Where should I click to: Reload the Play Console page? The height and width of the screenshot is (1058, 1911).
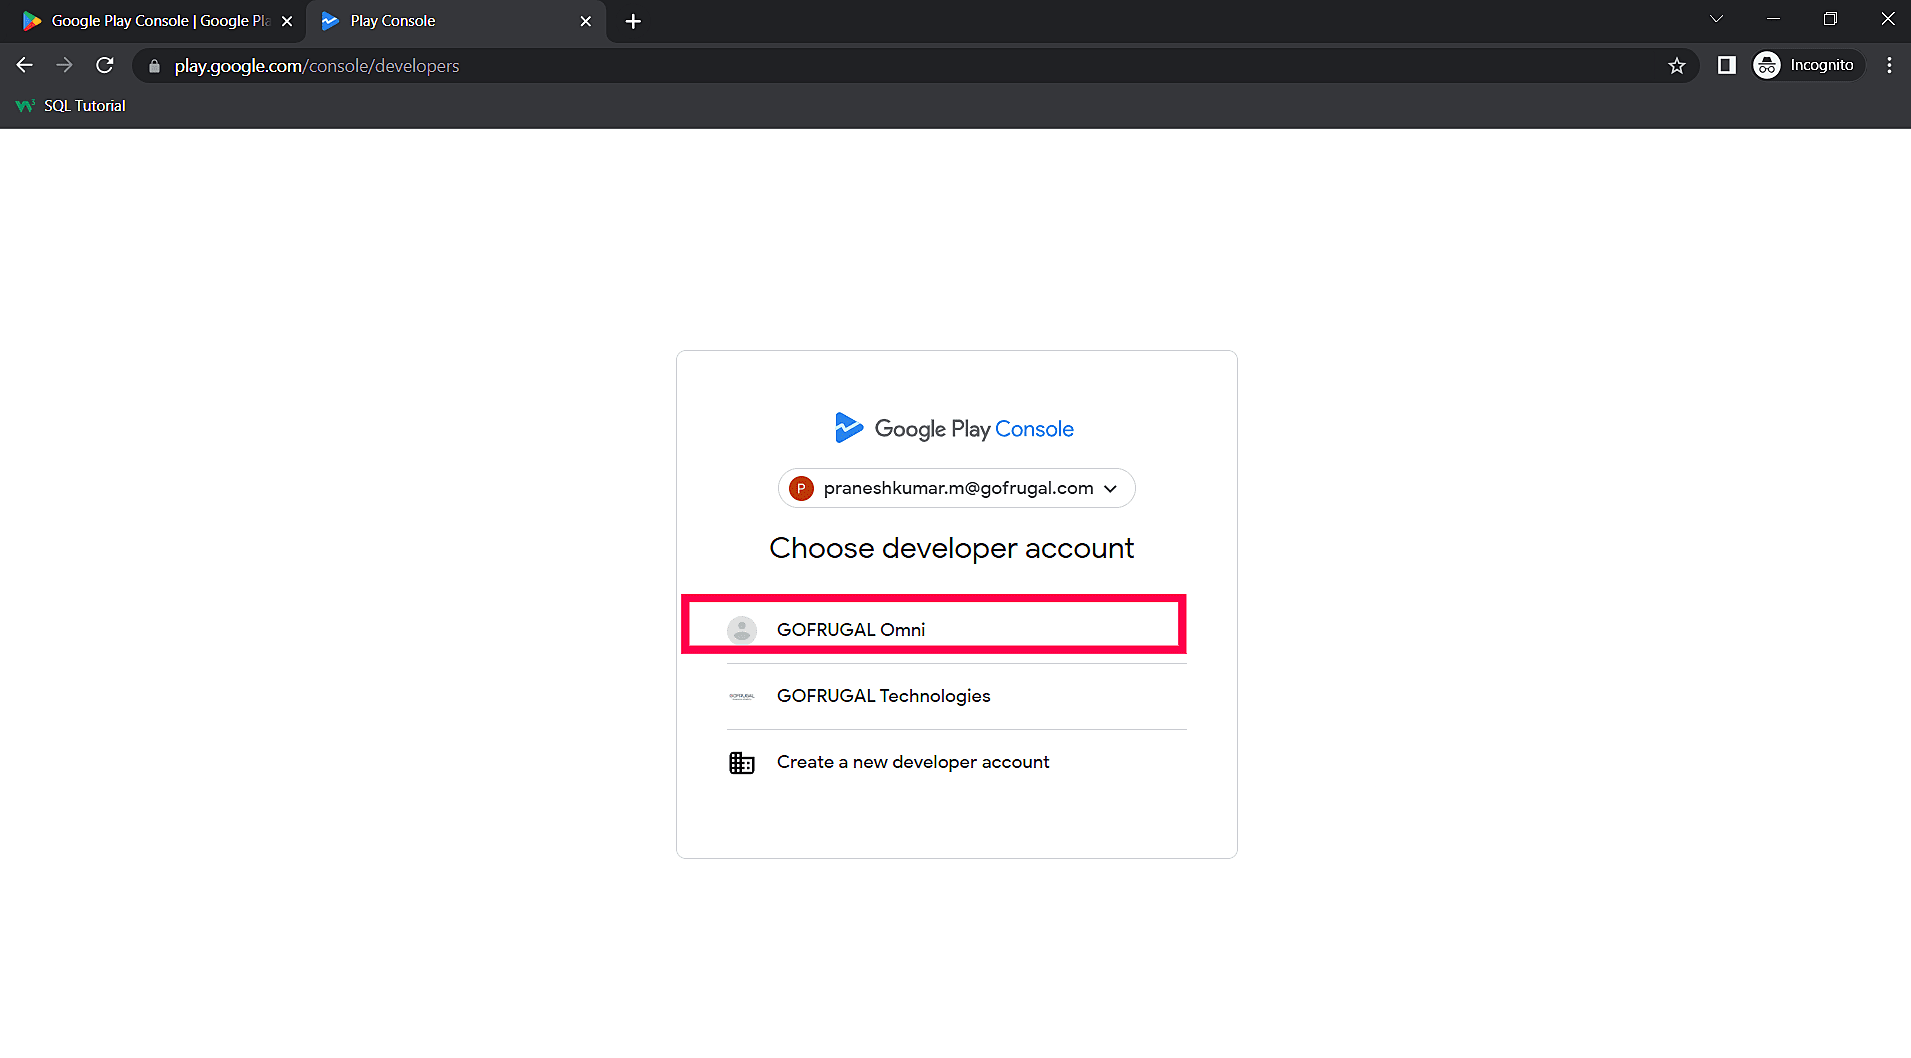(x=105, y=65)
